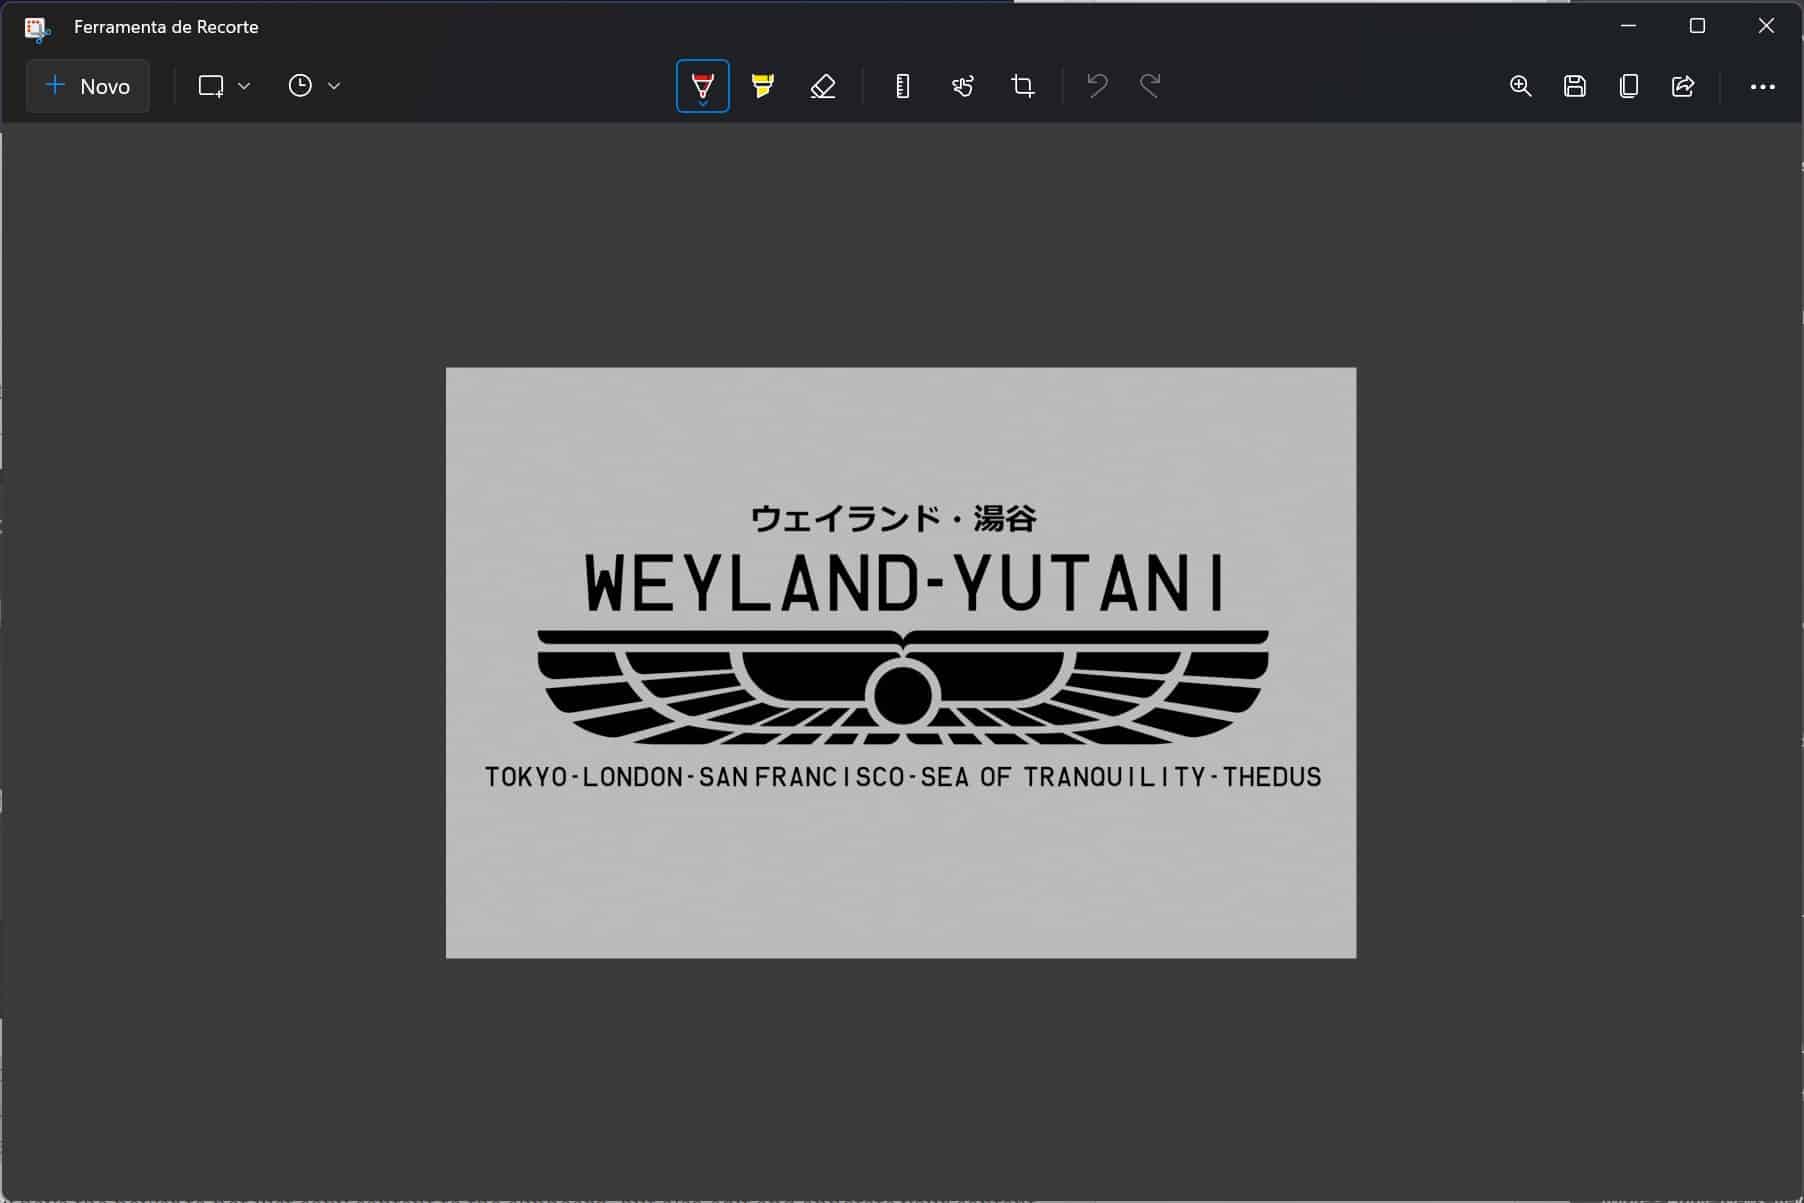The width and height of the screenshot is (1804, 1203).
Task: Open the rectangle snip mode dropdown
Action: point(224,86)
